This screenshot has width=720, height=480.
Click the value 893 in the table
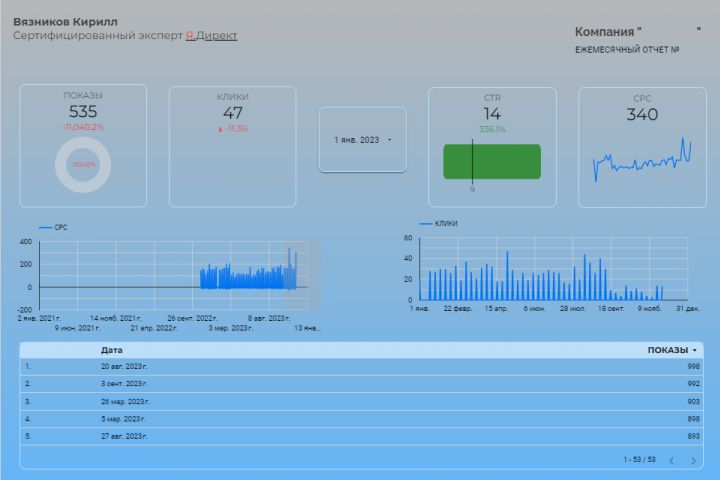pos(693,436)
